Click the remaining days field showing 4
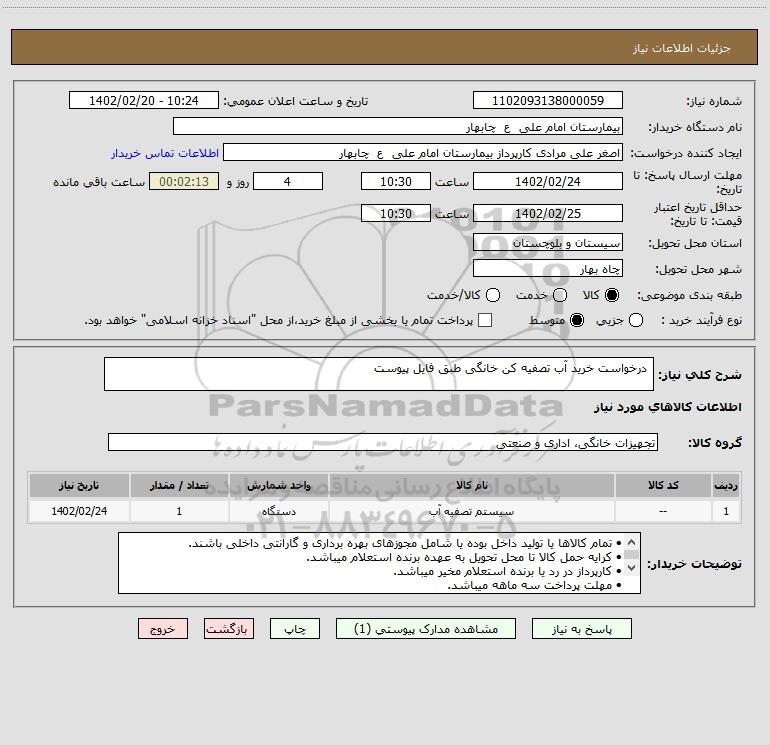The image size is (770, 745). (288, 181)
